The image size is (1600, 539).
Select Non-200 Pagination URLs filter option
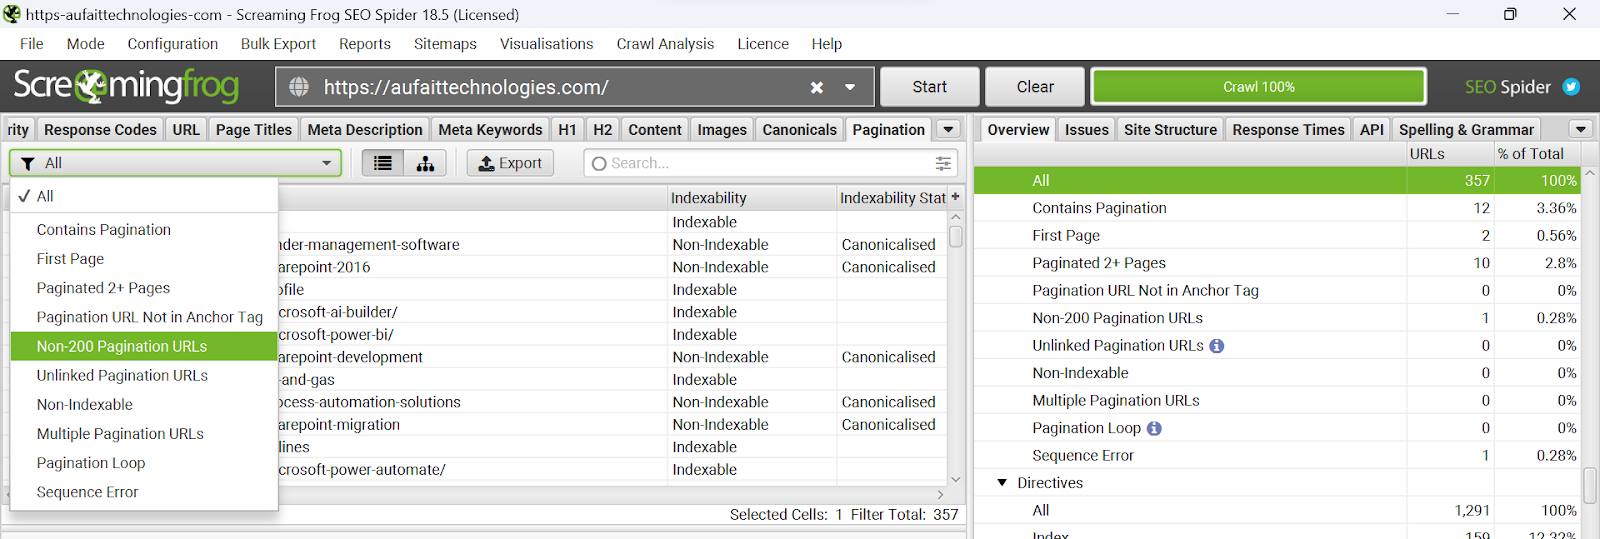[144, 346]
